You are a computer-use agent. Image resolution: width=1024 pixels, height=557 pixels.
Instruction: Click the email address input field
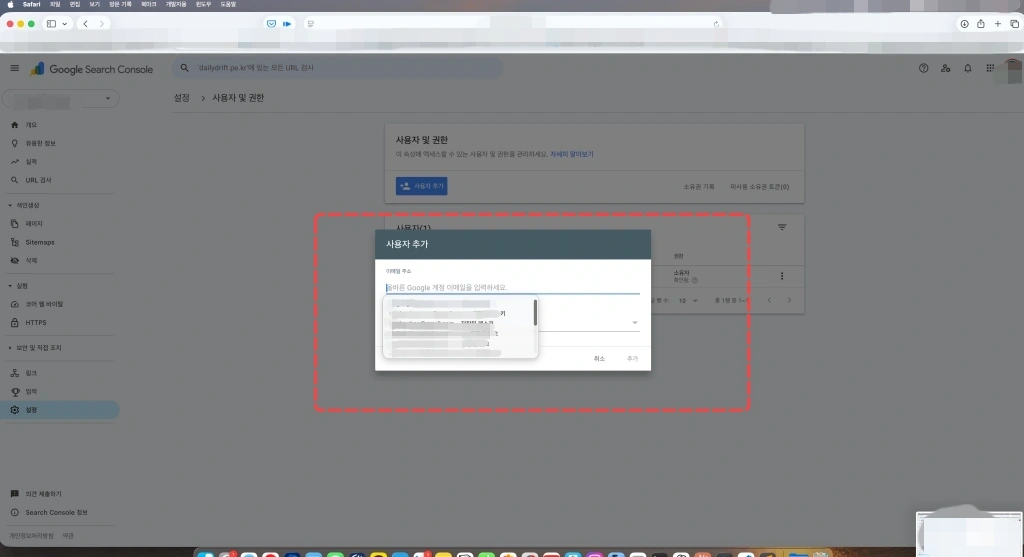[x=512, y=287]
